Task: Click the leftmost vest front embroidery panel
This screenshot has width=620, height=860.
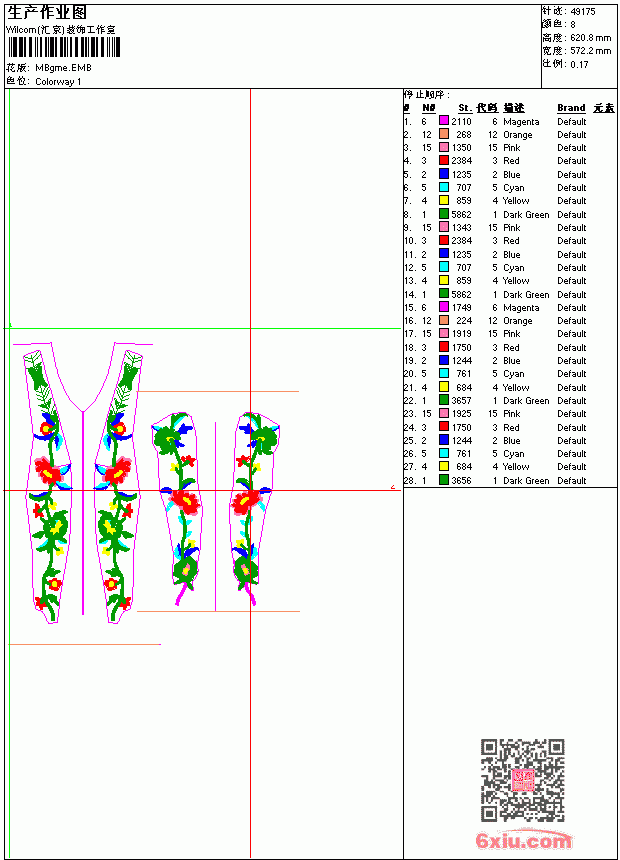Action: (48, 485)
